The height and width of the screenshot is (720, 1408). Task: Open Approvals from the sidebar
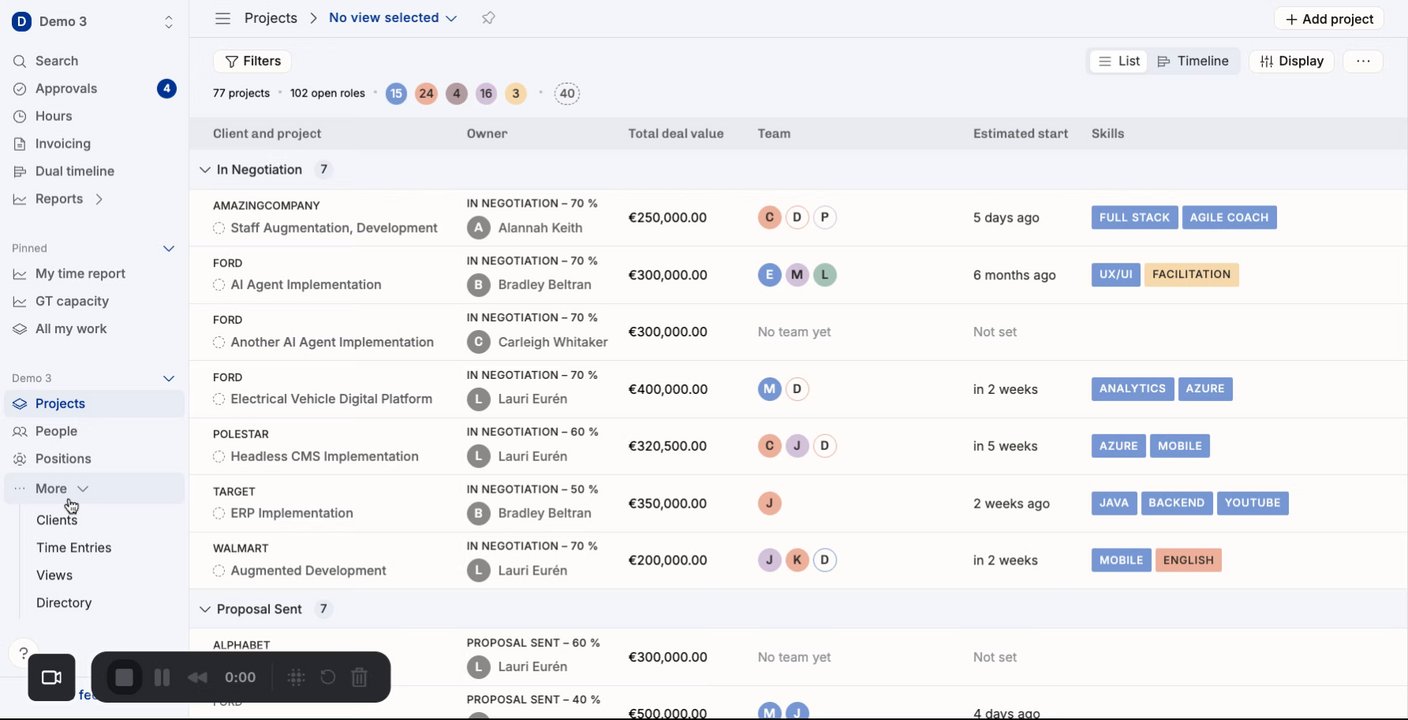pos(66,89)
